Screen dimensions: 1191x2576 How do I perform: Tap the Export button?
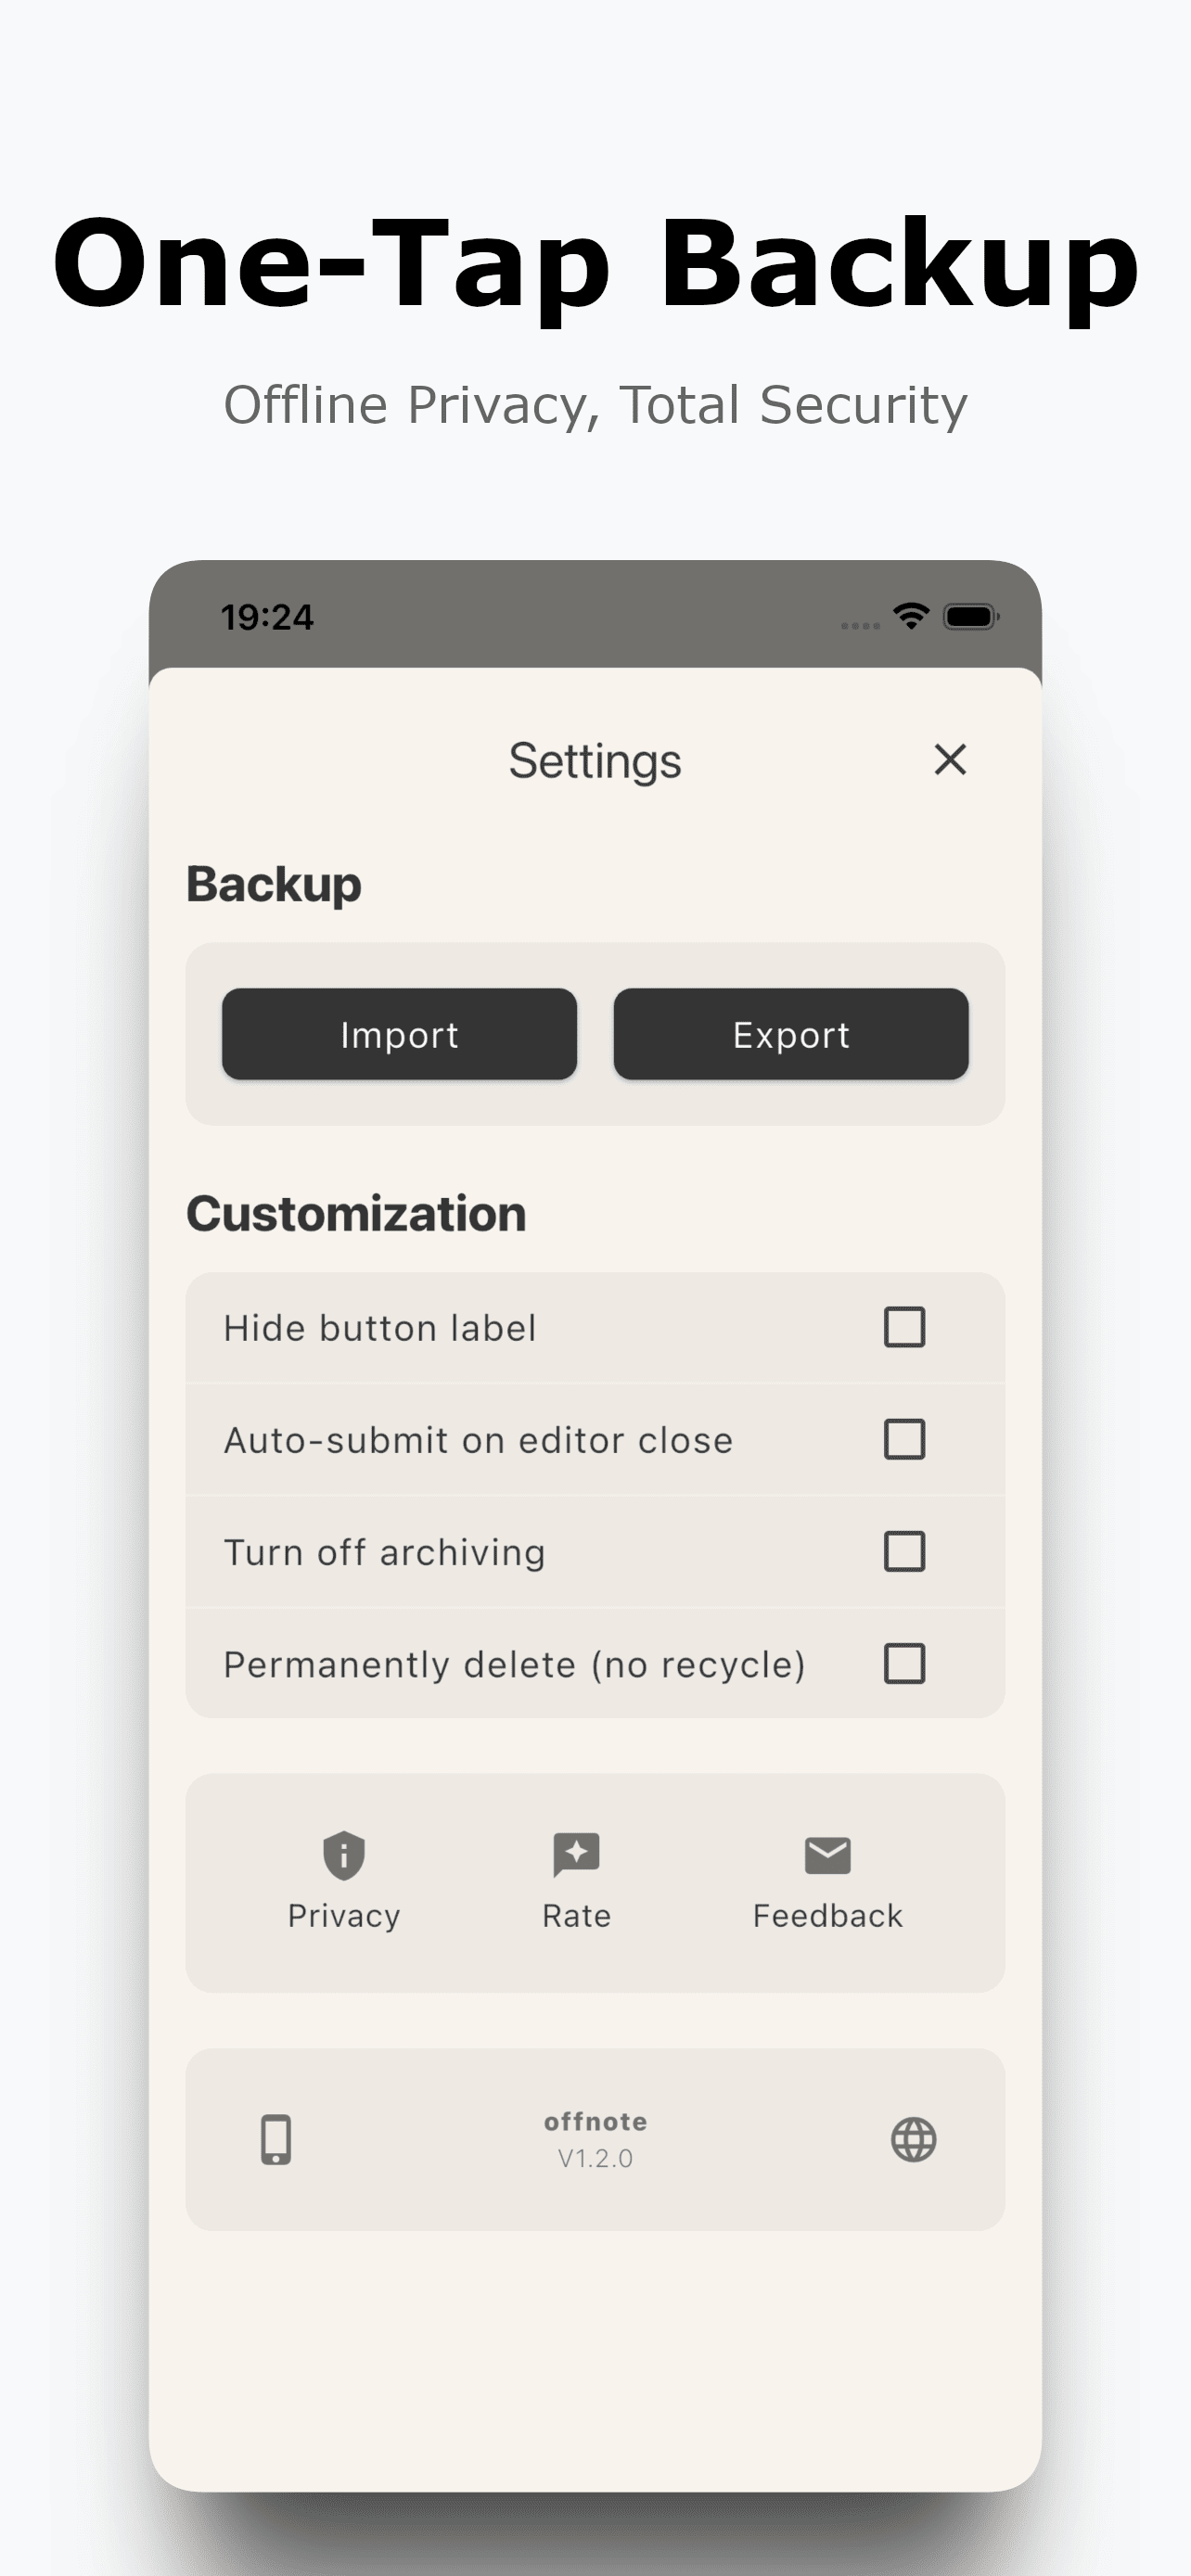(x=791, y=1034)
